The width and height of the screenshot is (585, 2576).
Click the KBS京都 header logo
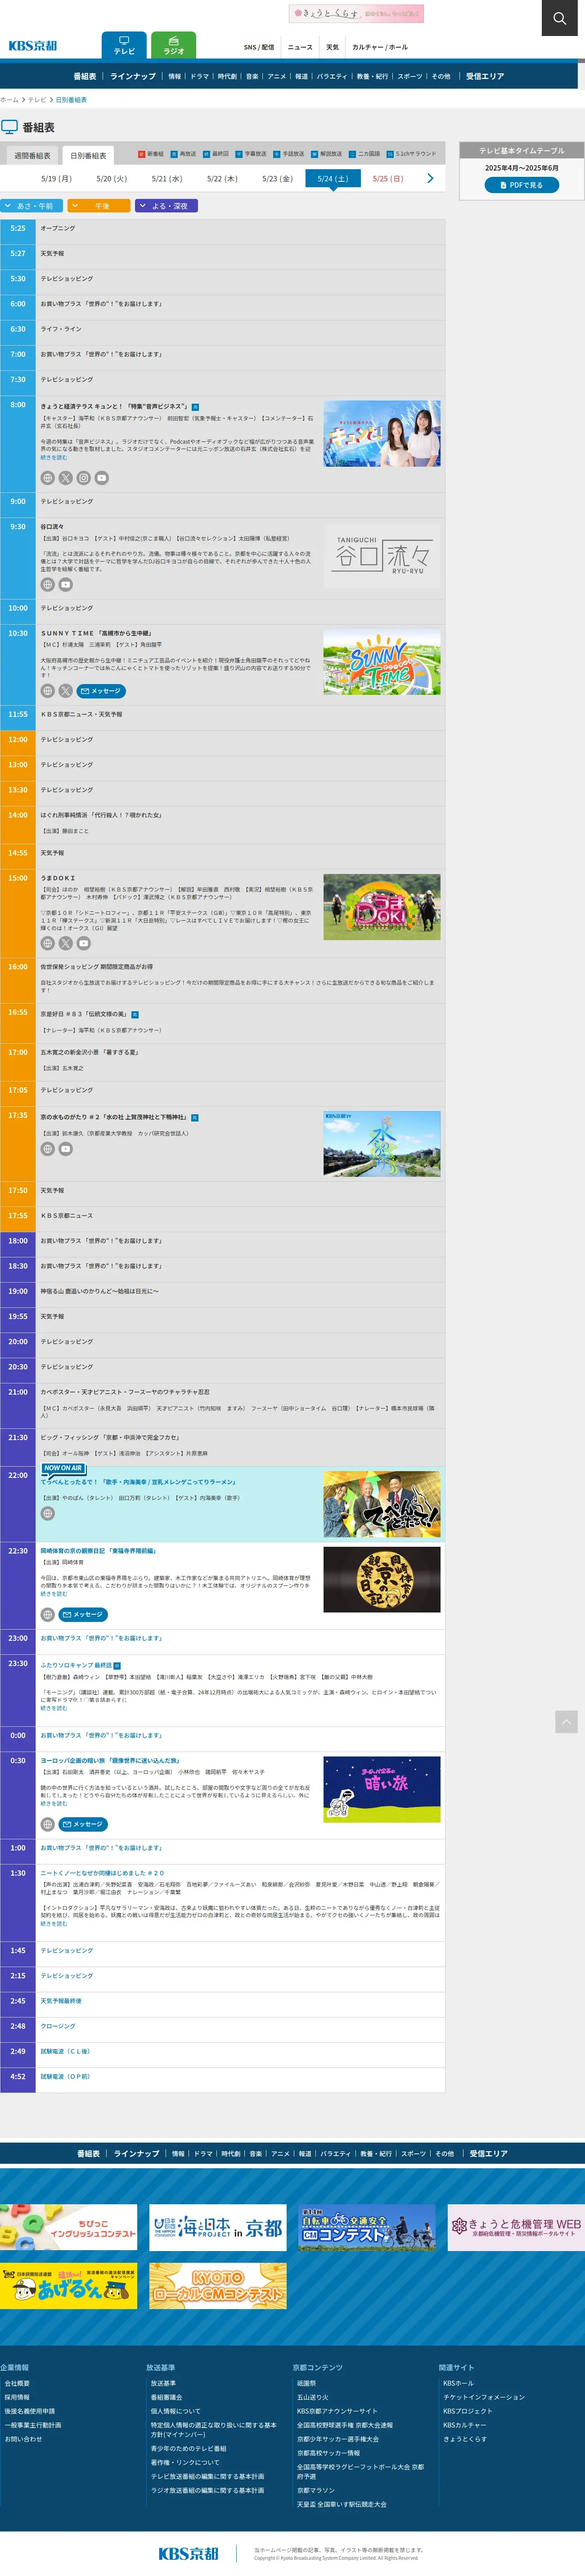pyautogui.click(x=33, y=46)
